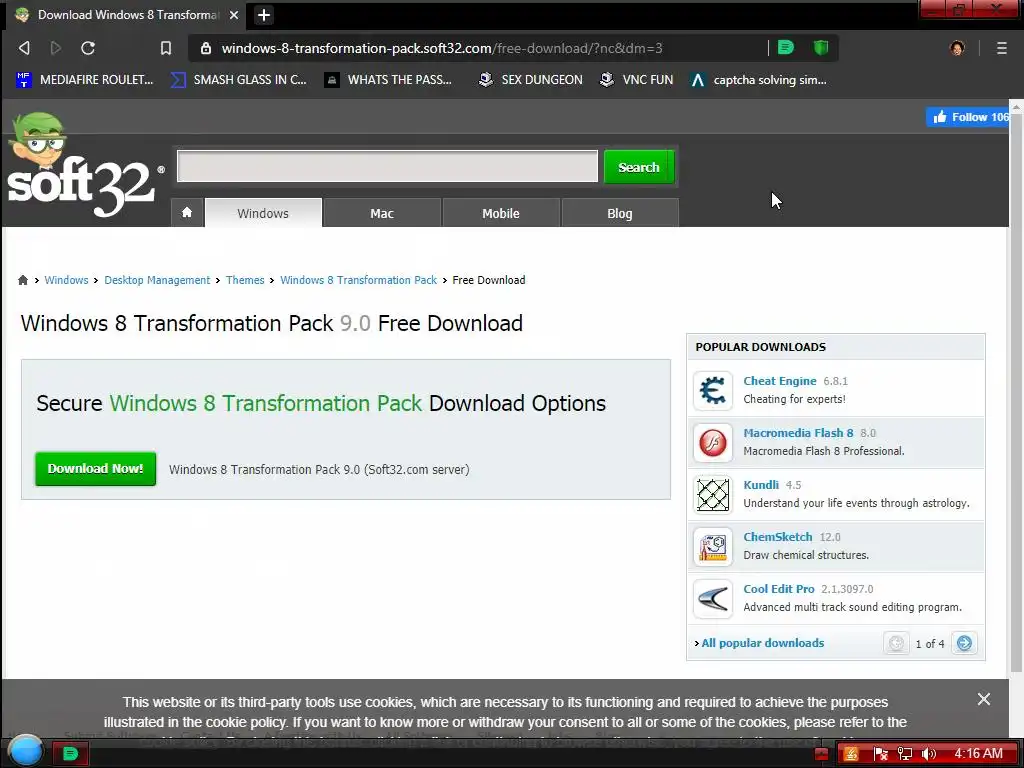Image resolution: width=1024 pixels, height=768 pixels.
Task: Open the Desktop Management breadcrumb link
Action: (157, 280)
